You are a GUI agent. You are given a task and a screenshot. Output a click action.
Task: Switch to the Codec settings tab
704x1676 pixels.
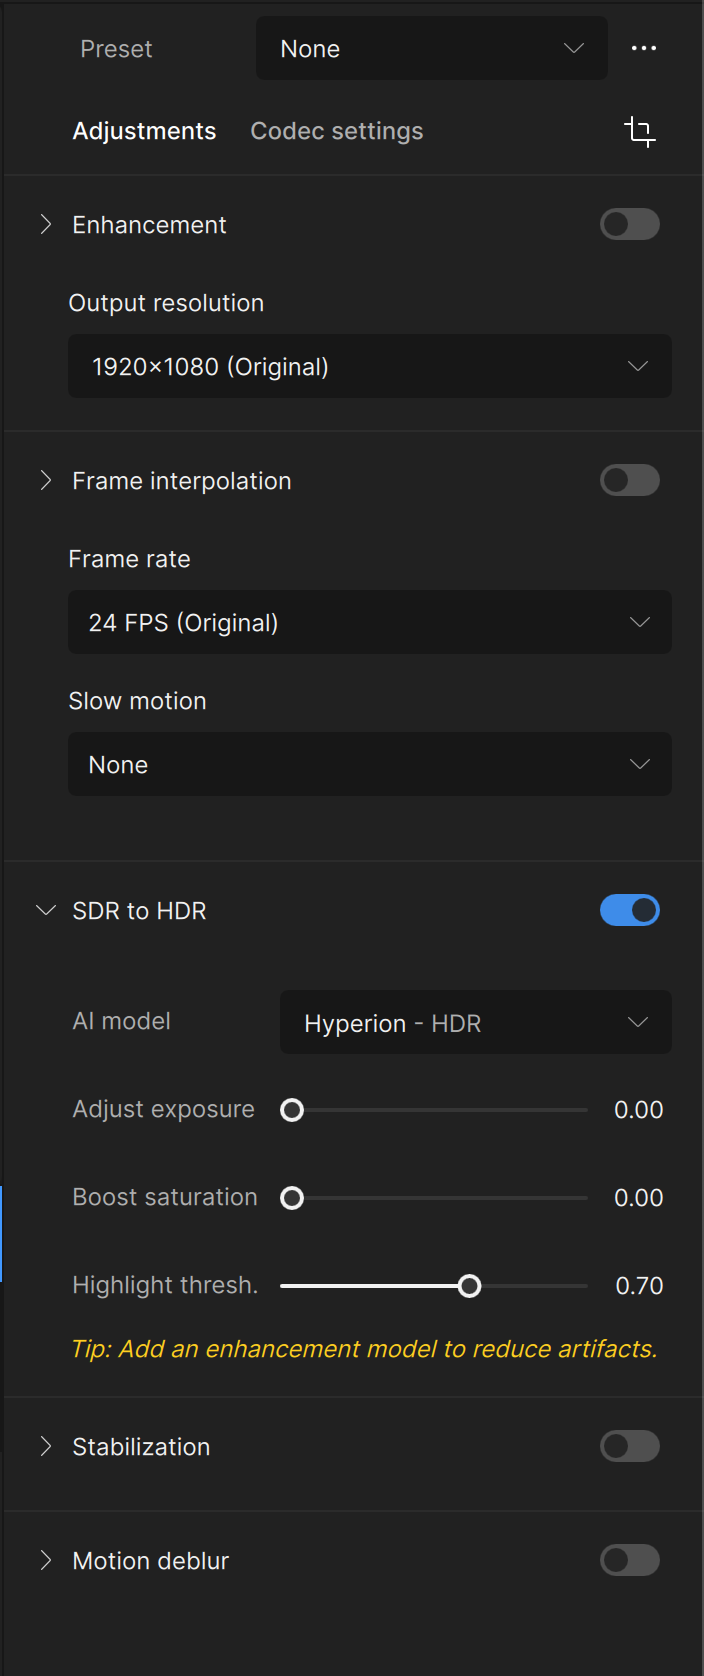point(336,130)
